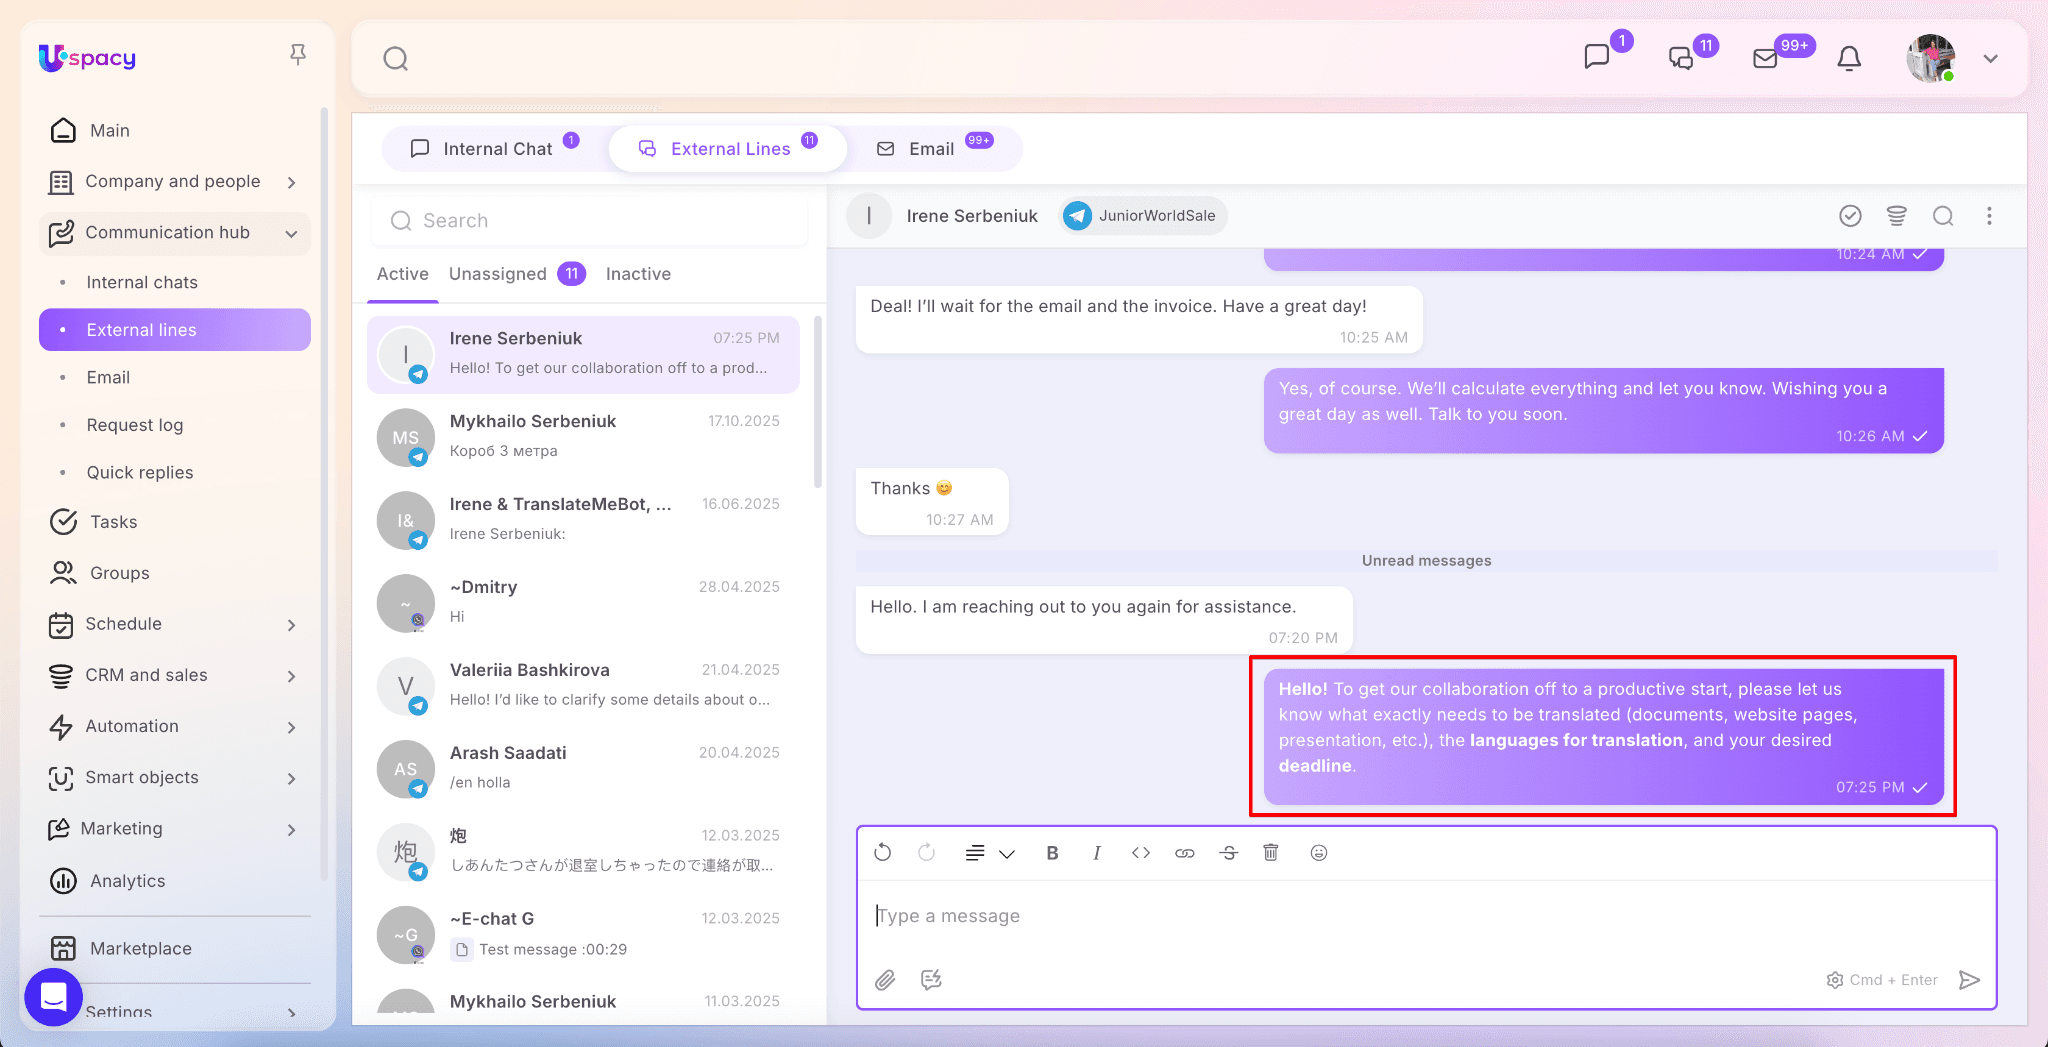This screenshot has width=2048, height=1047.
Task: Apply italic formatting in message editor
Action: [x=1097, y=853]
